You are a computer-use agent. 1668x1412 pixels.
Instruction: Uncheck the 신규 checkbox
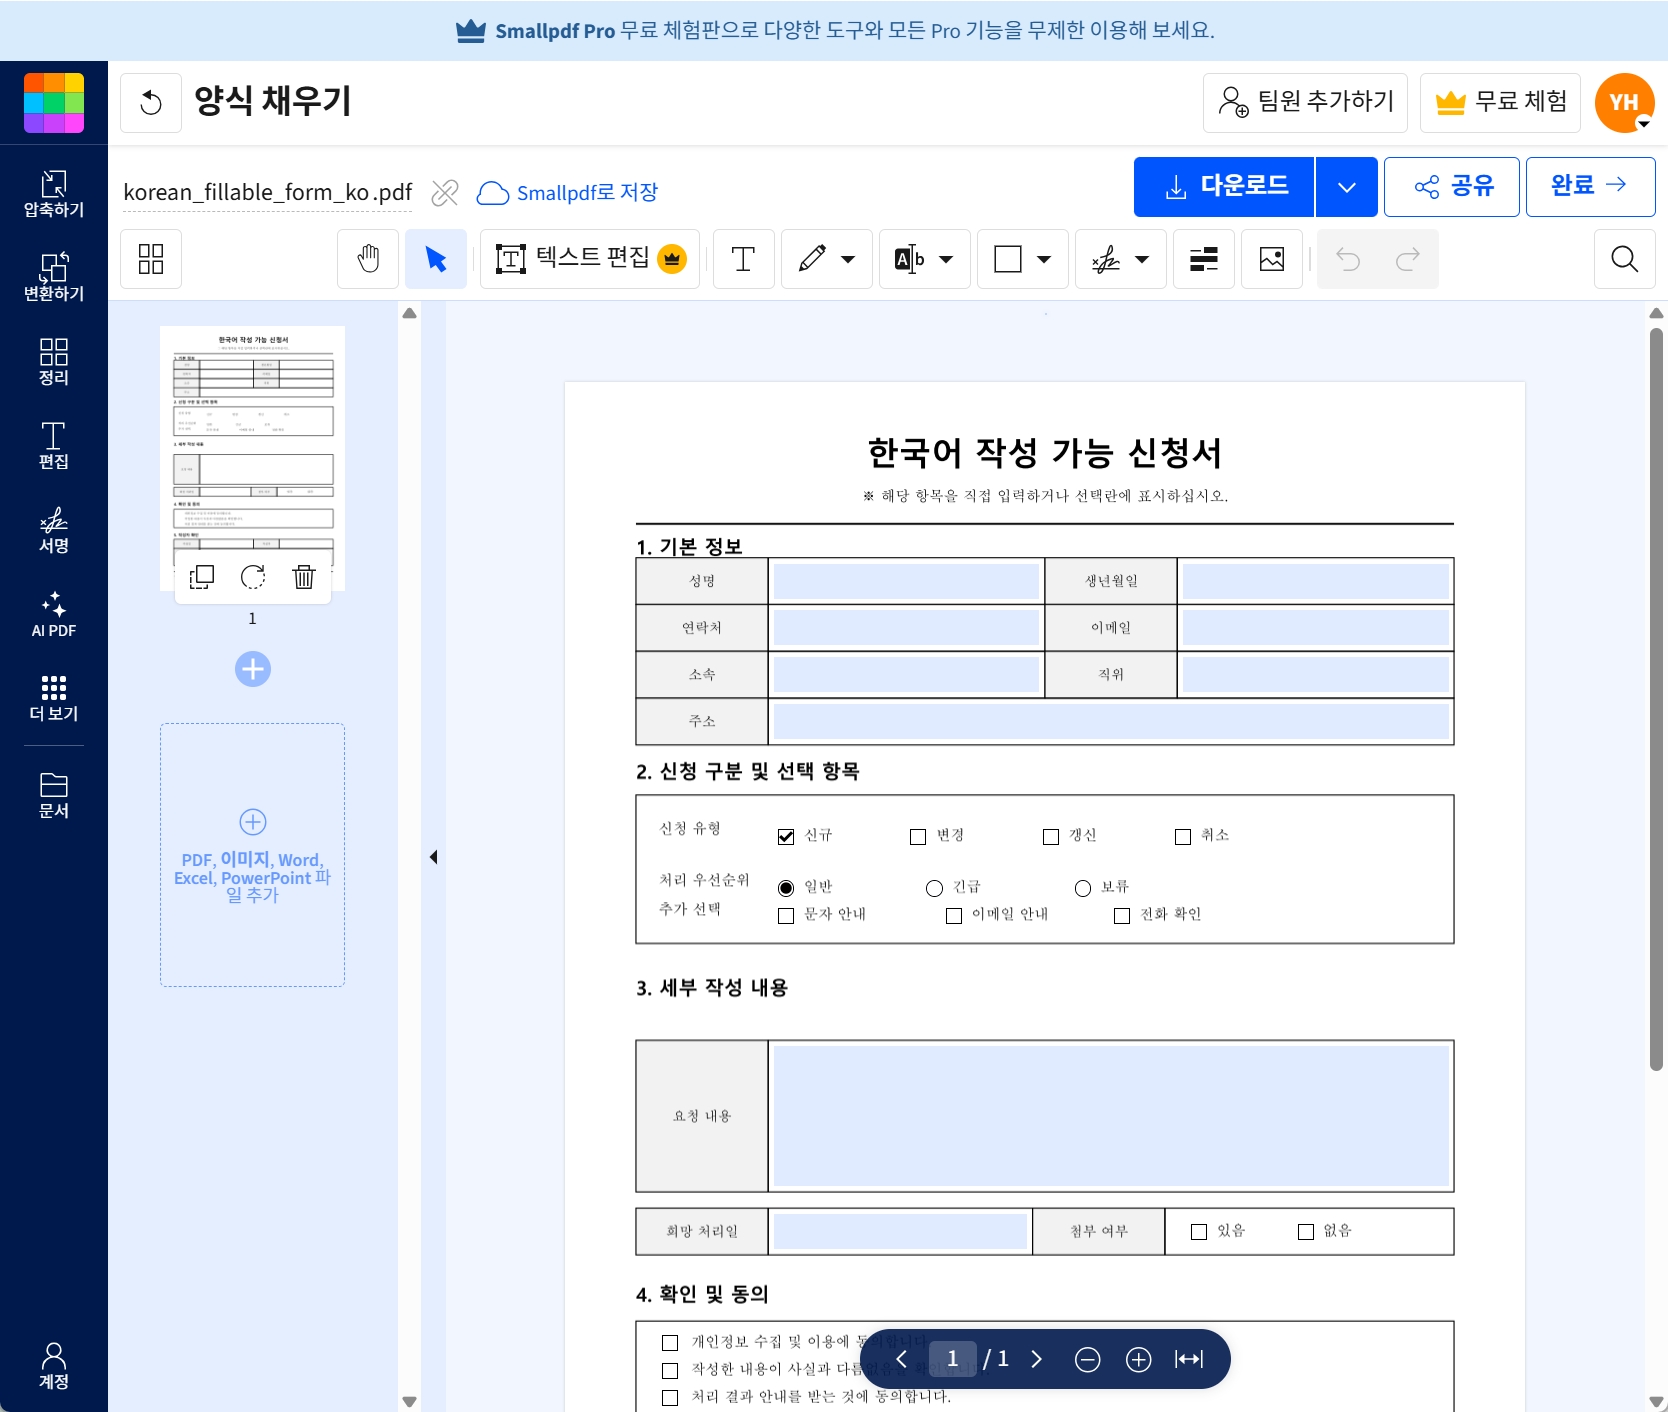click(x=786, y=836)
